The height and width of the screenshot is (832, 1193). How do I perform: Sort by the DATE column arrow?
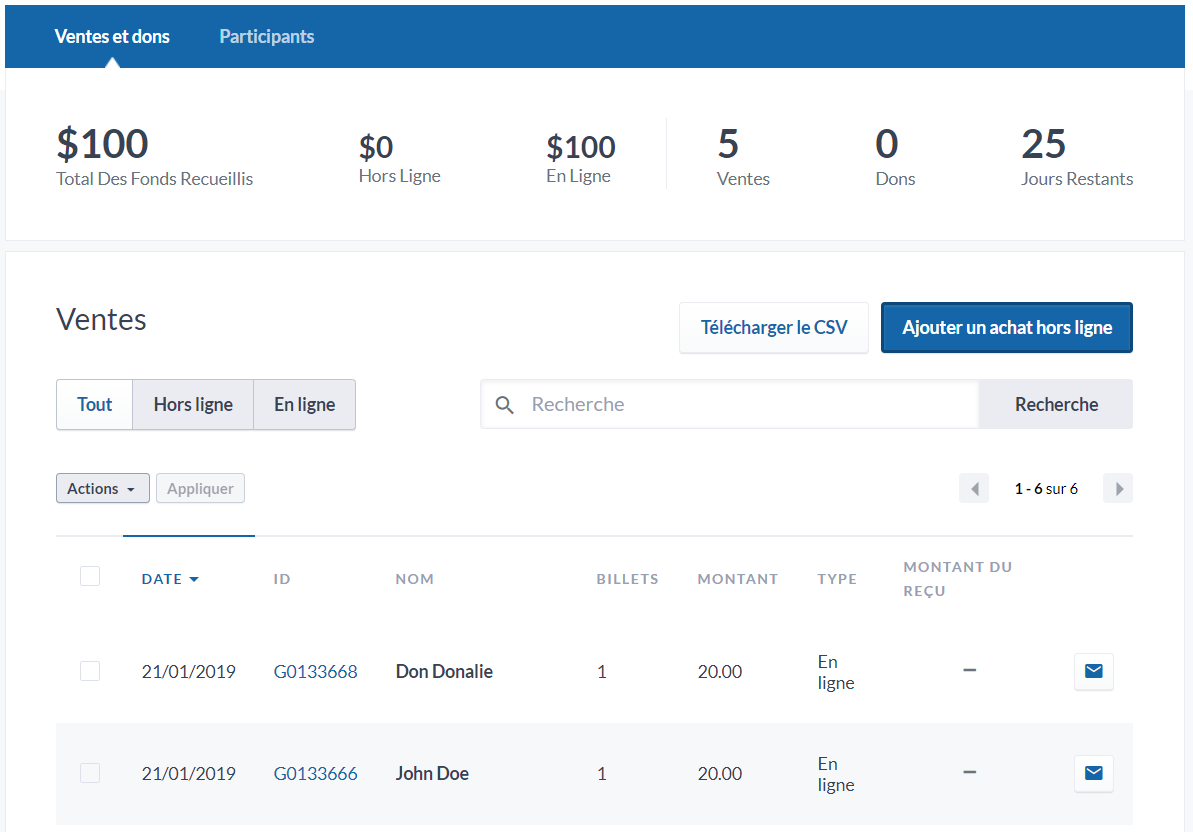pos(194,580)
